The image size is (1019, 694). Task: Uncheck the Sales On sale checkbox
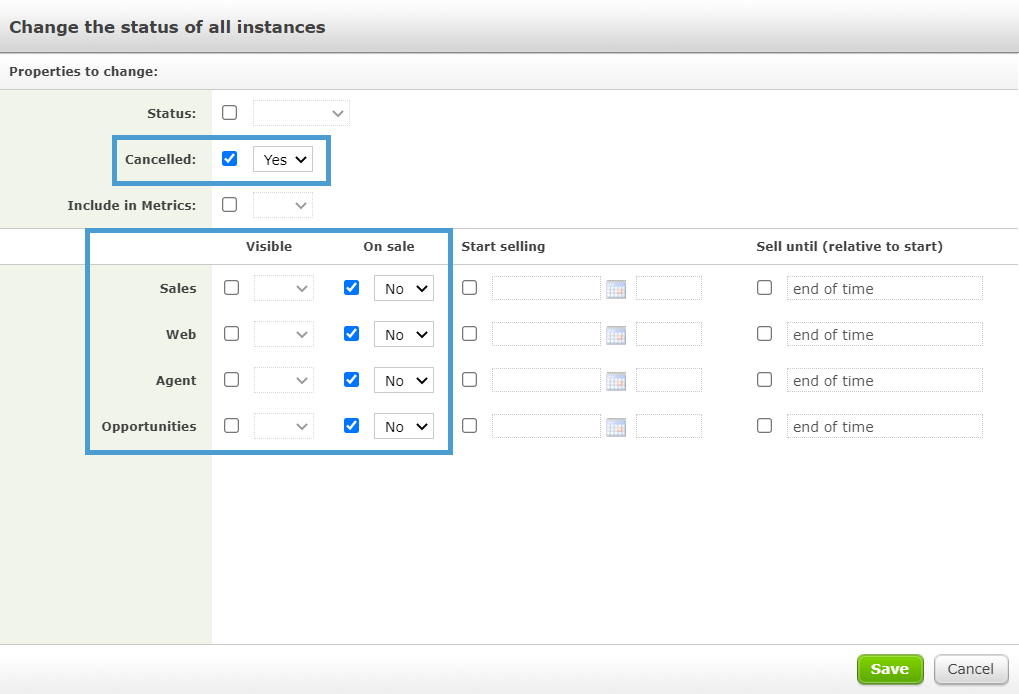click(351, 288)
